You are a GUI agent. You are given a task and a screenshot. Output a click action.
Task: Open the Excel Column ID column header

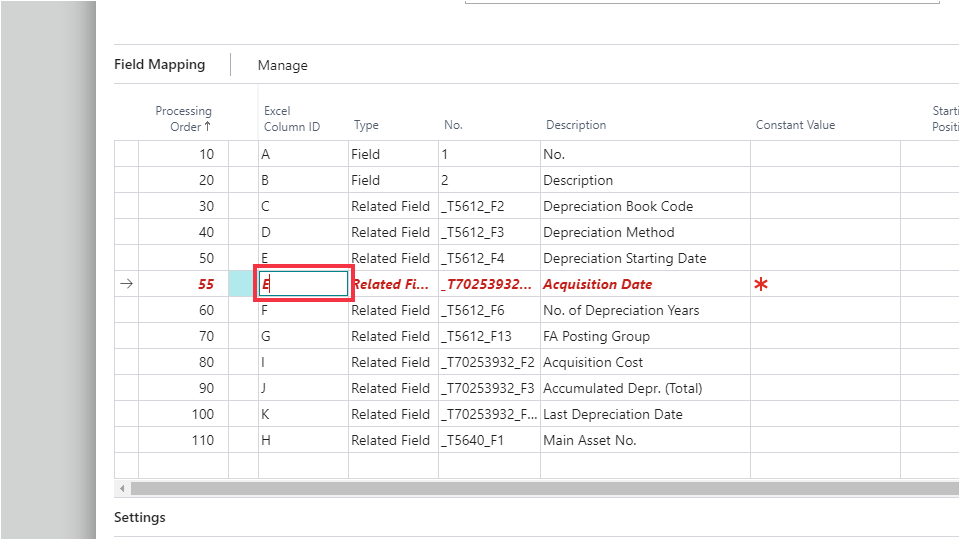291,118
